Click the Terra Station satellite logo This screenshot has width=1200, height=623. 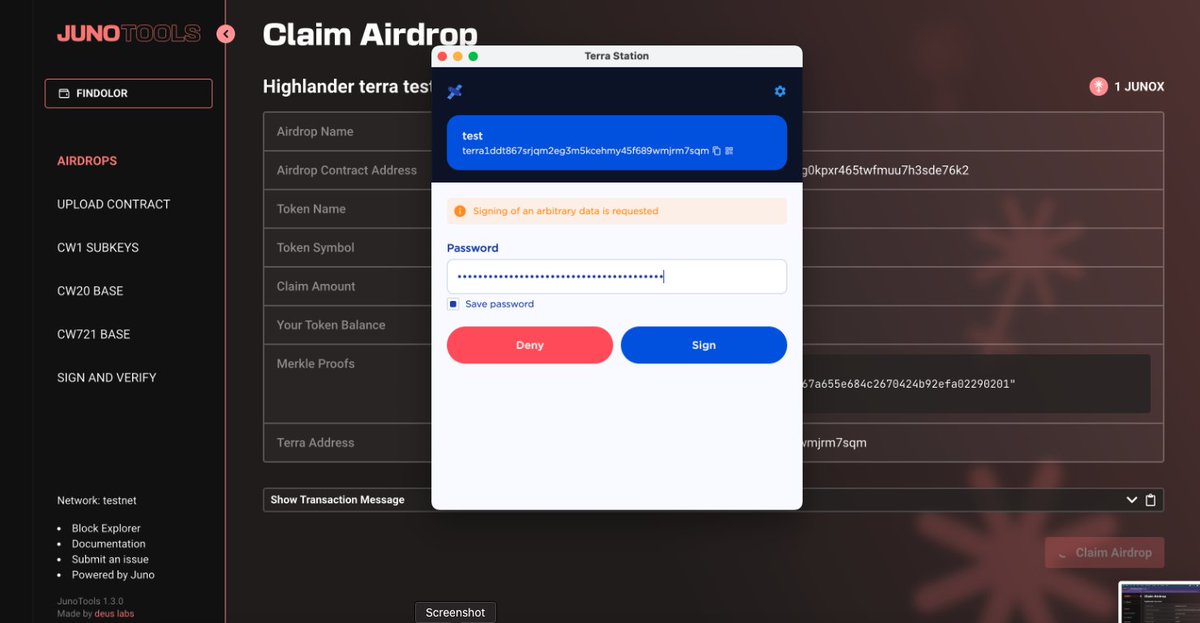455,92
